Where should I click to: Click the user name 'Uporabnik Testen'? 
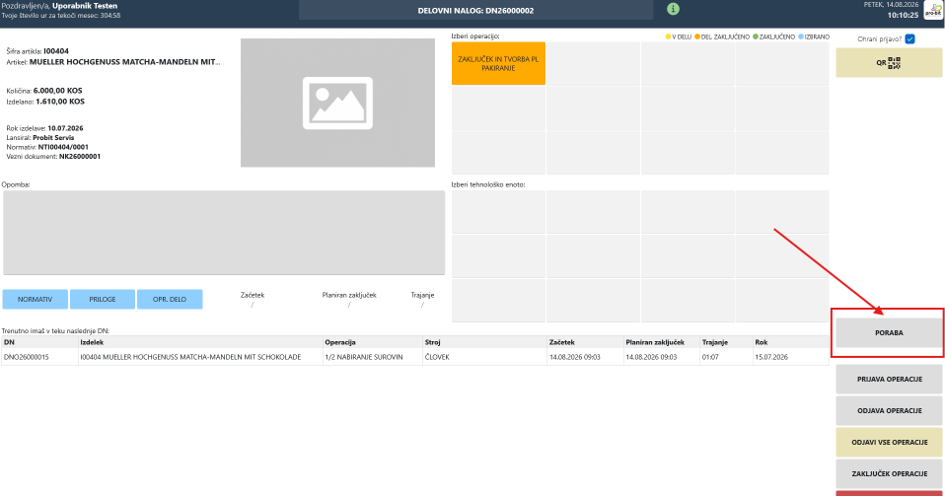[x=85, y=6]
